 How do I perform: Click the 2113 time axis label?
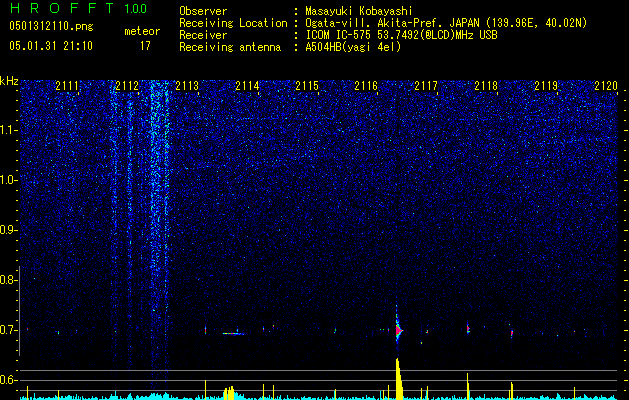tap(187, 86)
